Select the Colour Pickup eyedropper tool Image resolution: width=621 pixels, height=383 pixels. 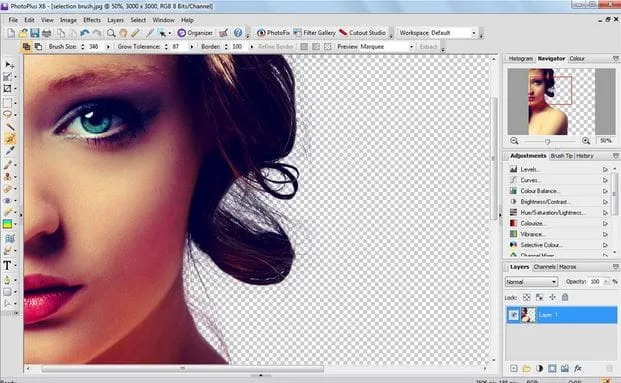point(10,151)
